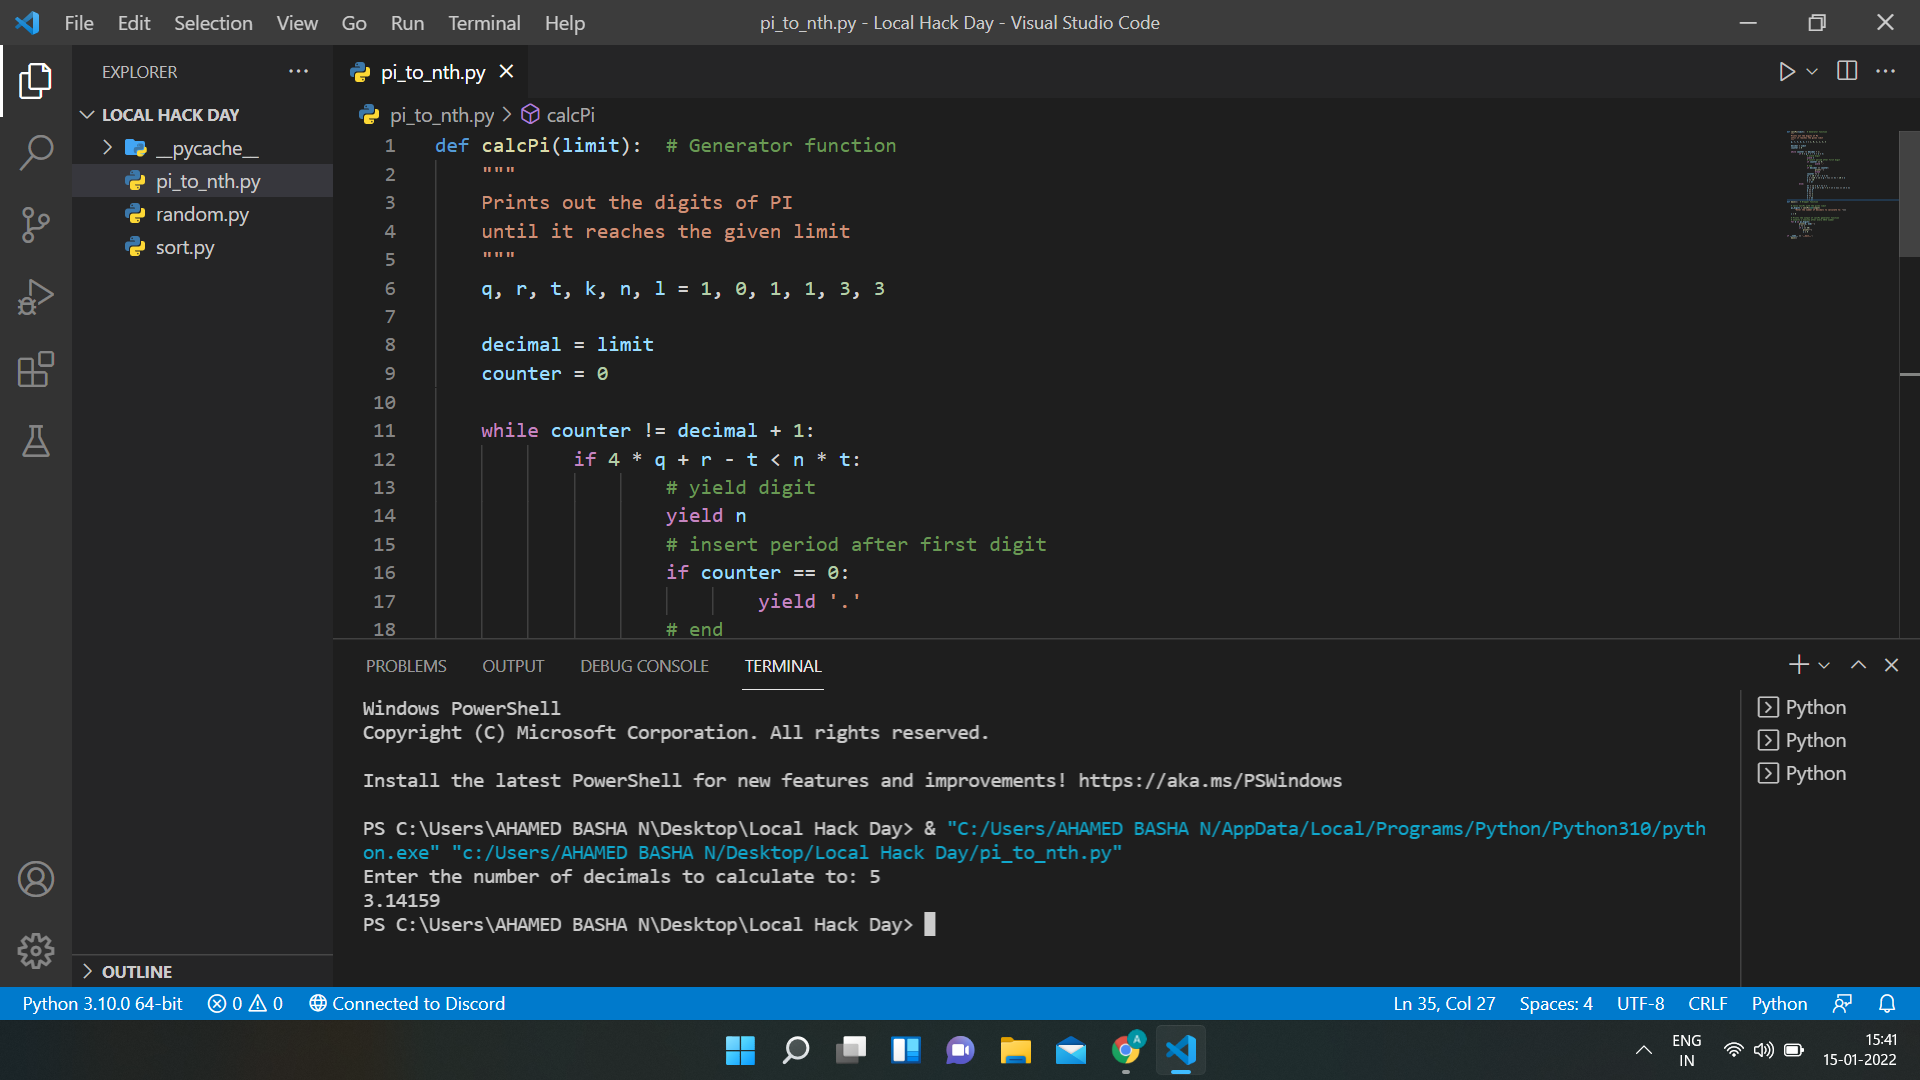Switch to the DEBUG CONSOLE tab
This screenshot has width=1920, height=1080.
644,665
